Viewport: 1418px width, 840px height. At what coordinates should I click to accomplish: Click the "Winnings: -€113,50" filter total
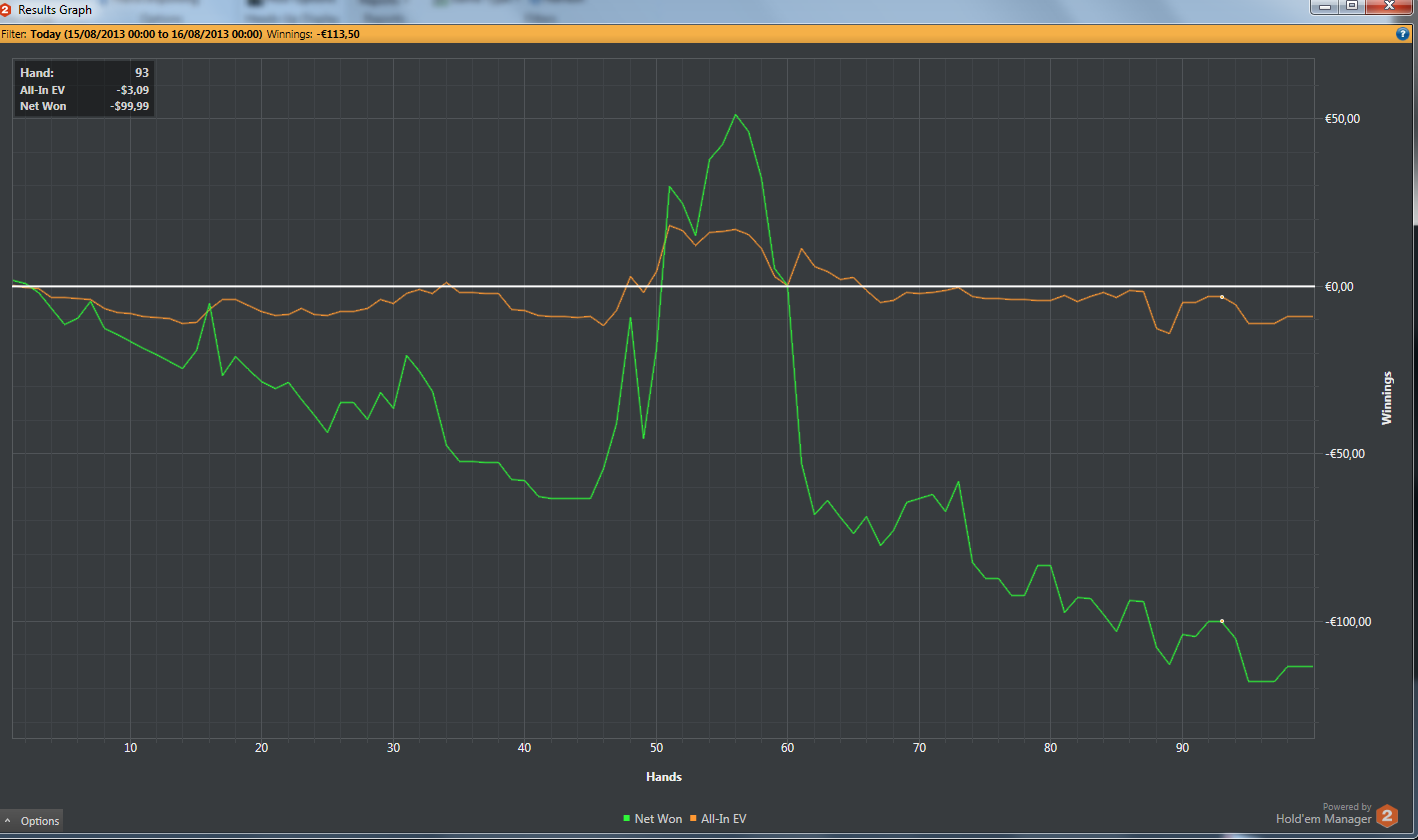click(x=313, y=34)
